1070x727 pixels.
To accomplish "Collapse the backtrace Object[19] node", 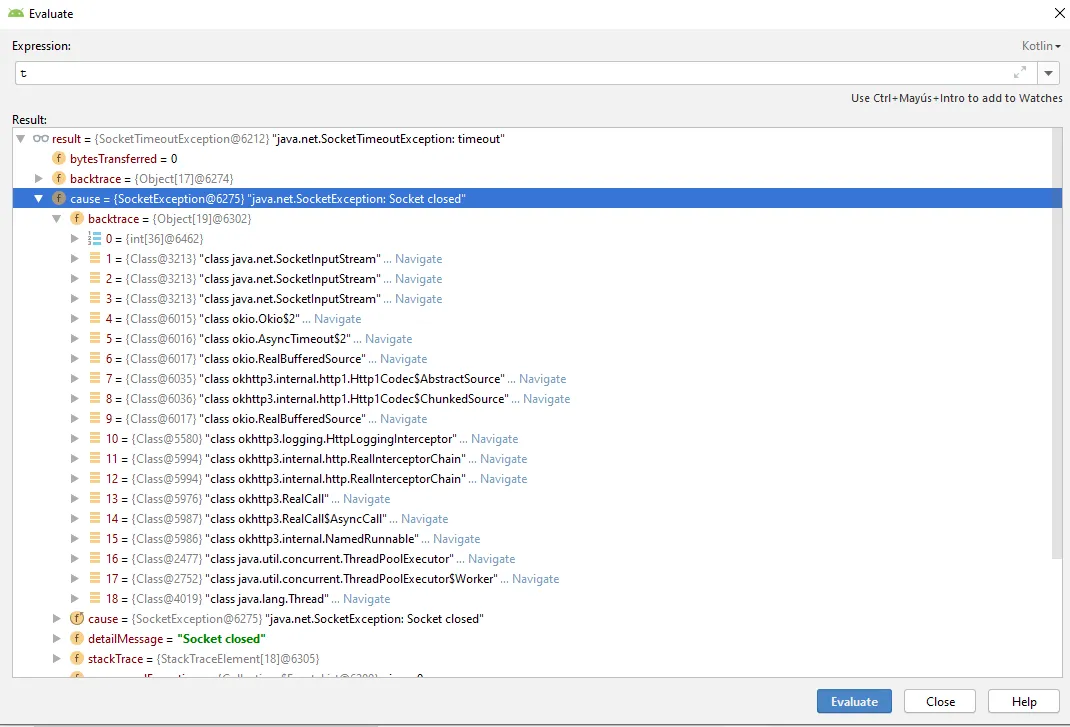I will pos(57,218).
